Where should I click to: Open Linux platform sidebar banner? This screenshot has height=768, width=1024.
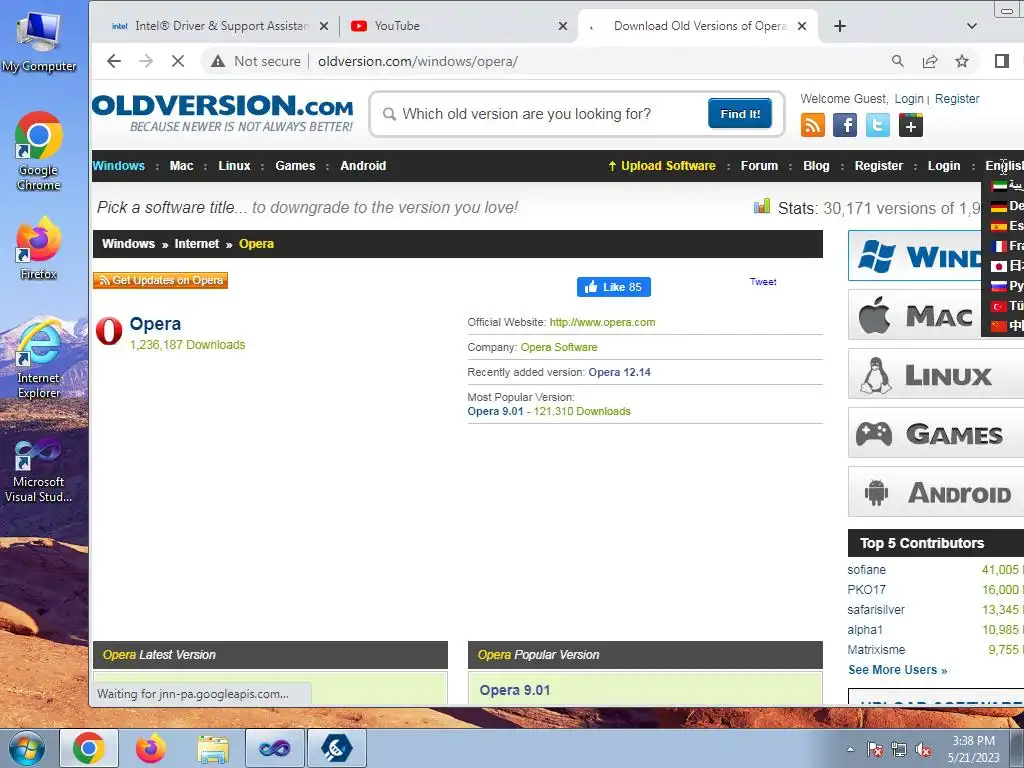(x=936, y=374)
